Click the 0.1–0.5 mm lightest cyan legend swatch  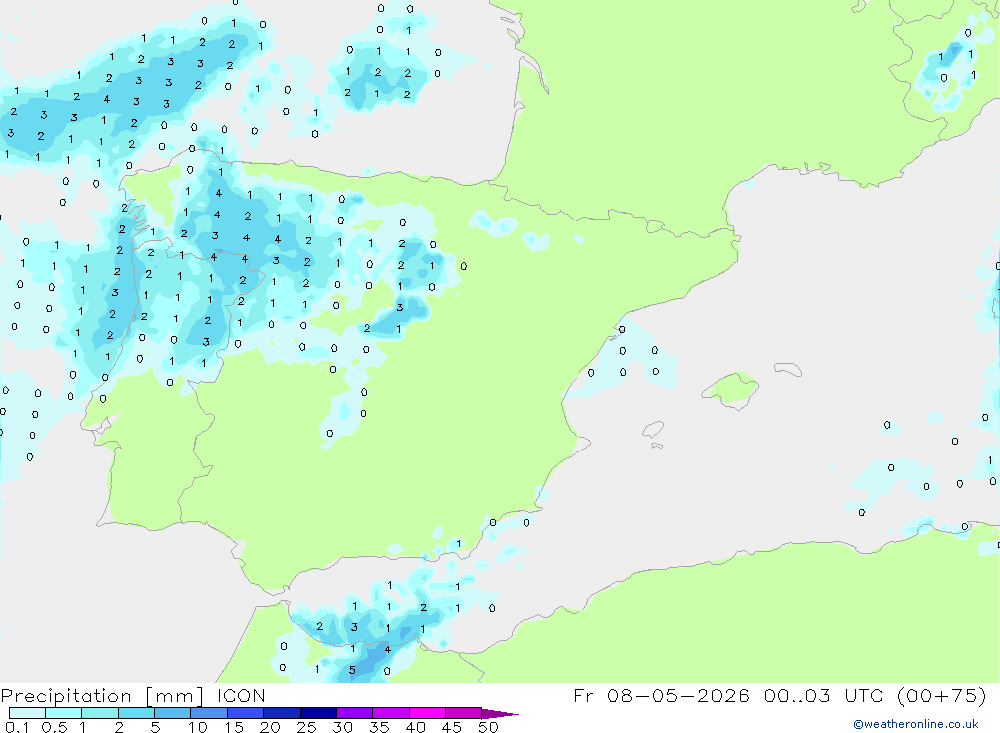(27, 713)
